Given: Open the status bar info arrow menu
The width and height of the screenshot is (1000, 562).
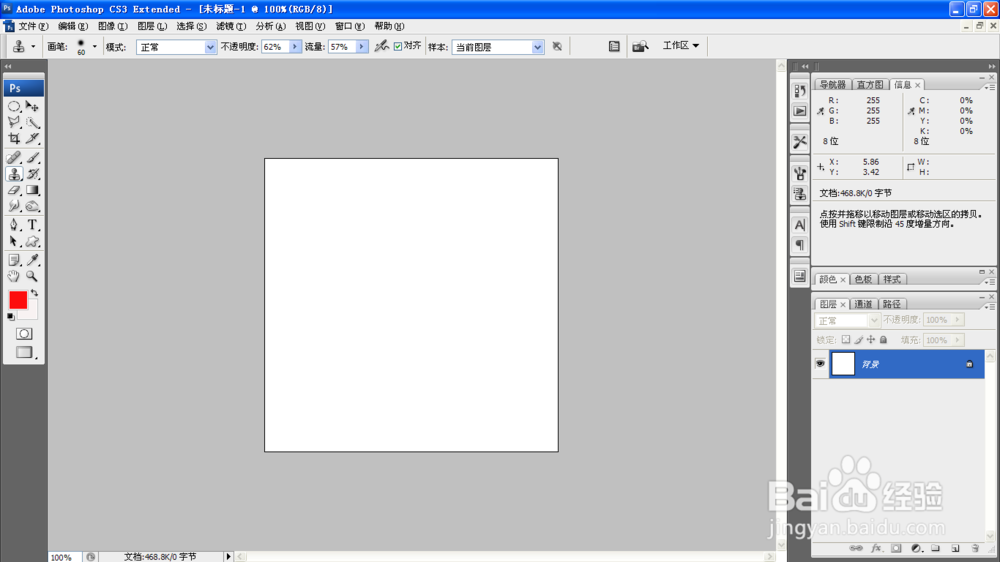Looking at the screenshot, I should tap(228, 557).
